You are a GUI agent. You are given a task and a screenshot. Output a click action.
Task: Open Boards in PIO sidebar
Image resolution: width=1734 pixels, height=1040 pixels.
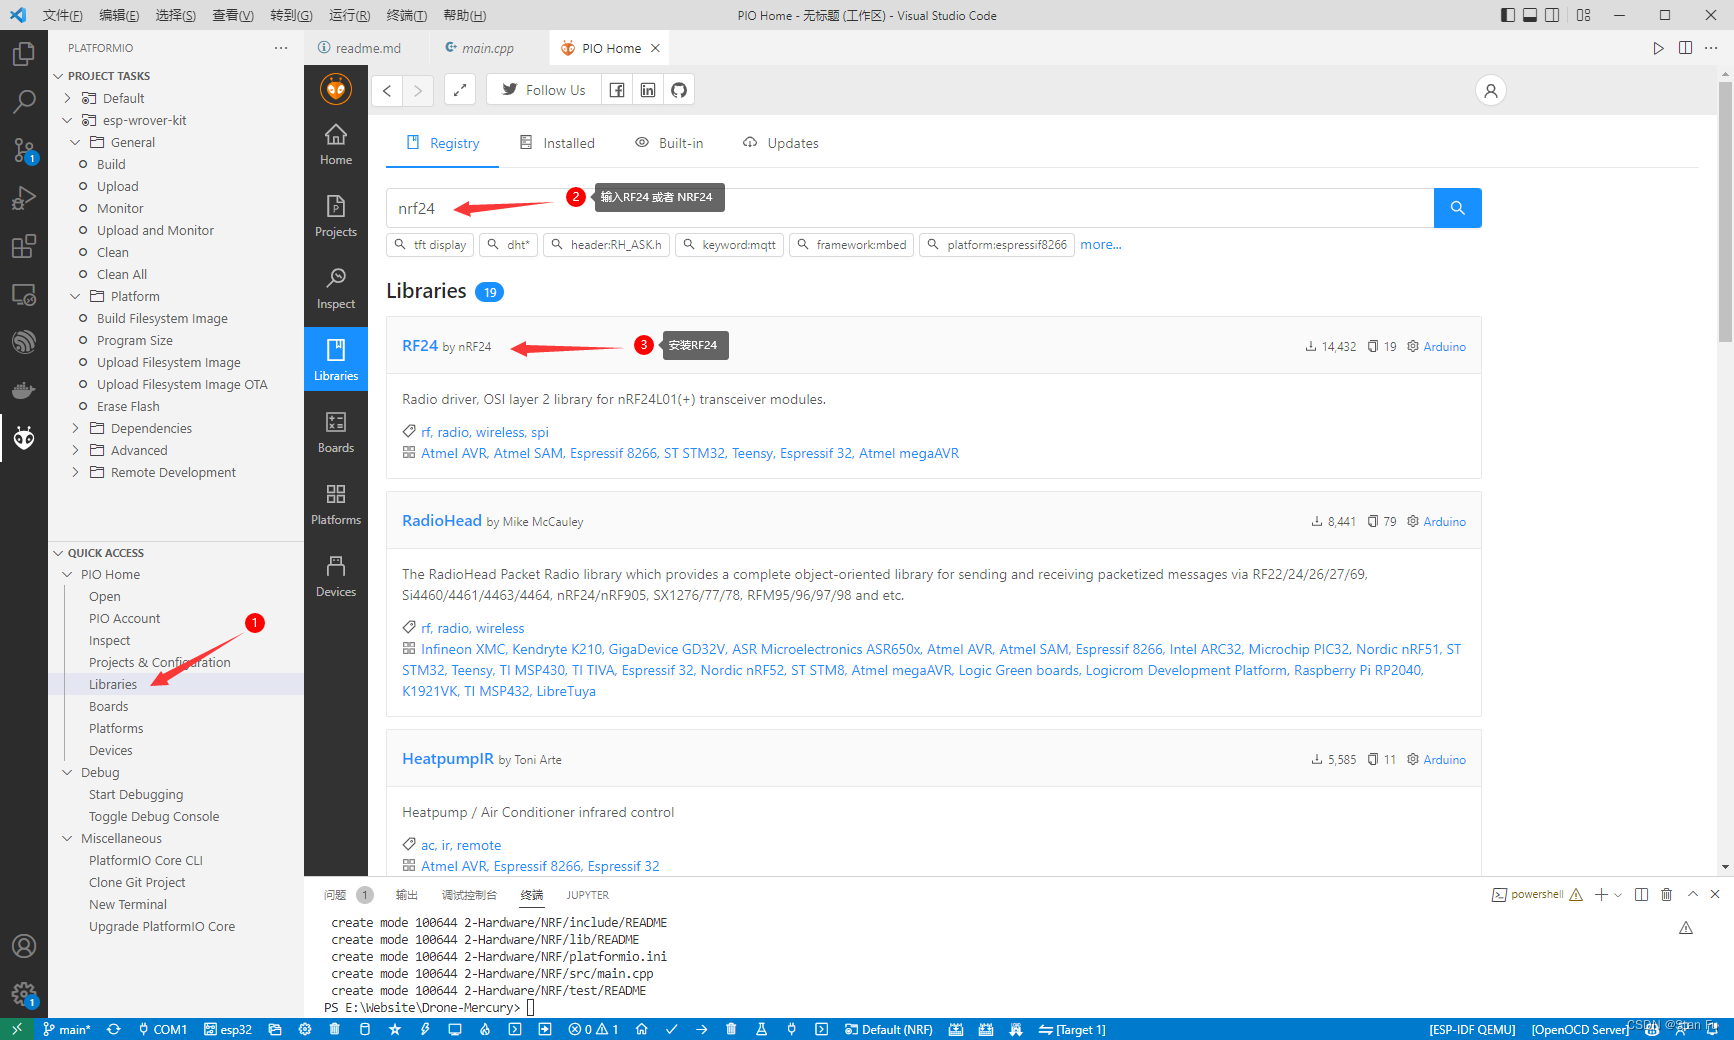pos(336,433)
